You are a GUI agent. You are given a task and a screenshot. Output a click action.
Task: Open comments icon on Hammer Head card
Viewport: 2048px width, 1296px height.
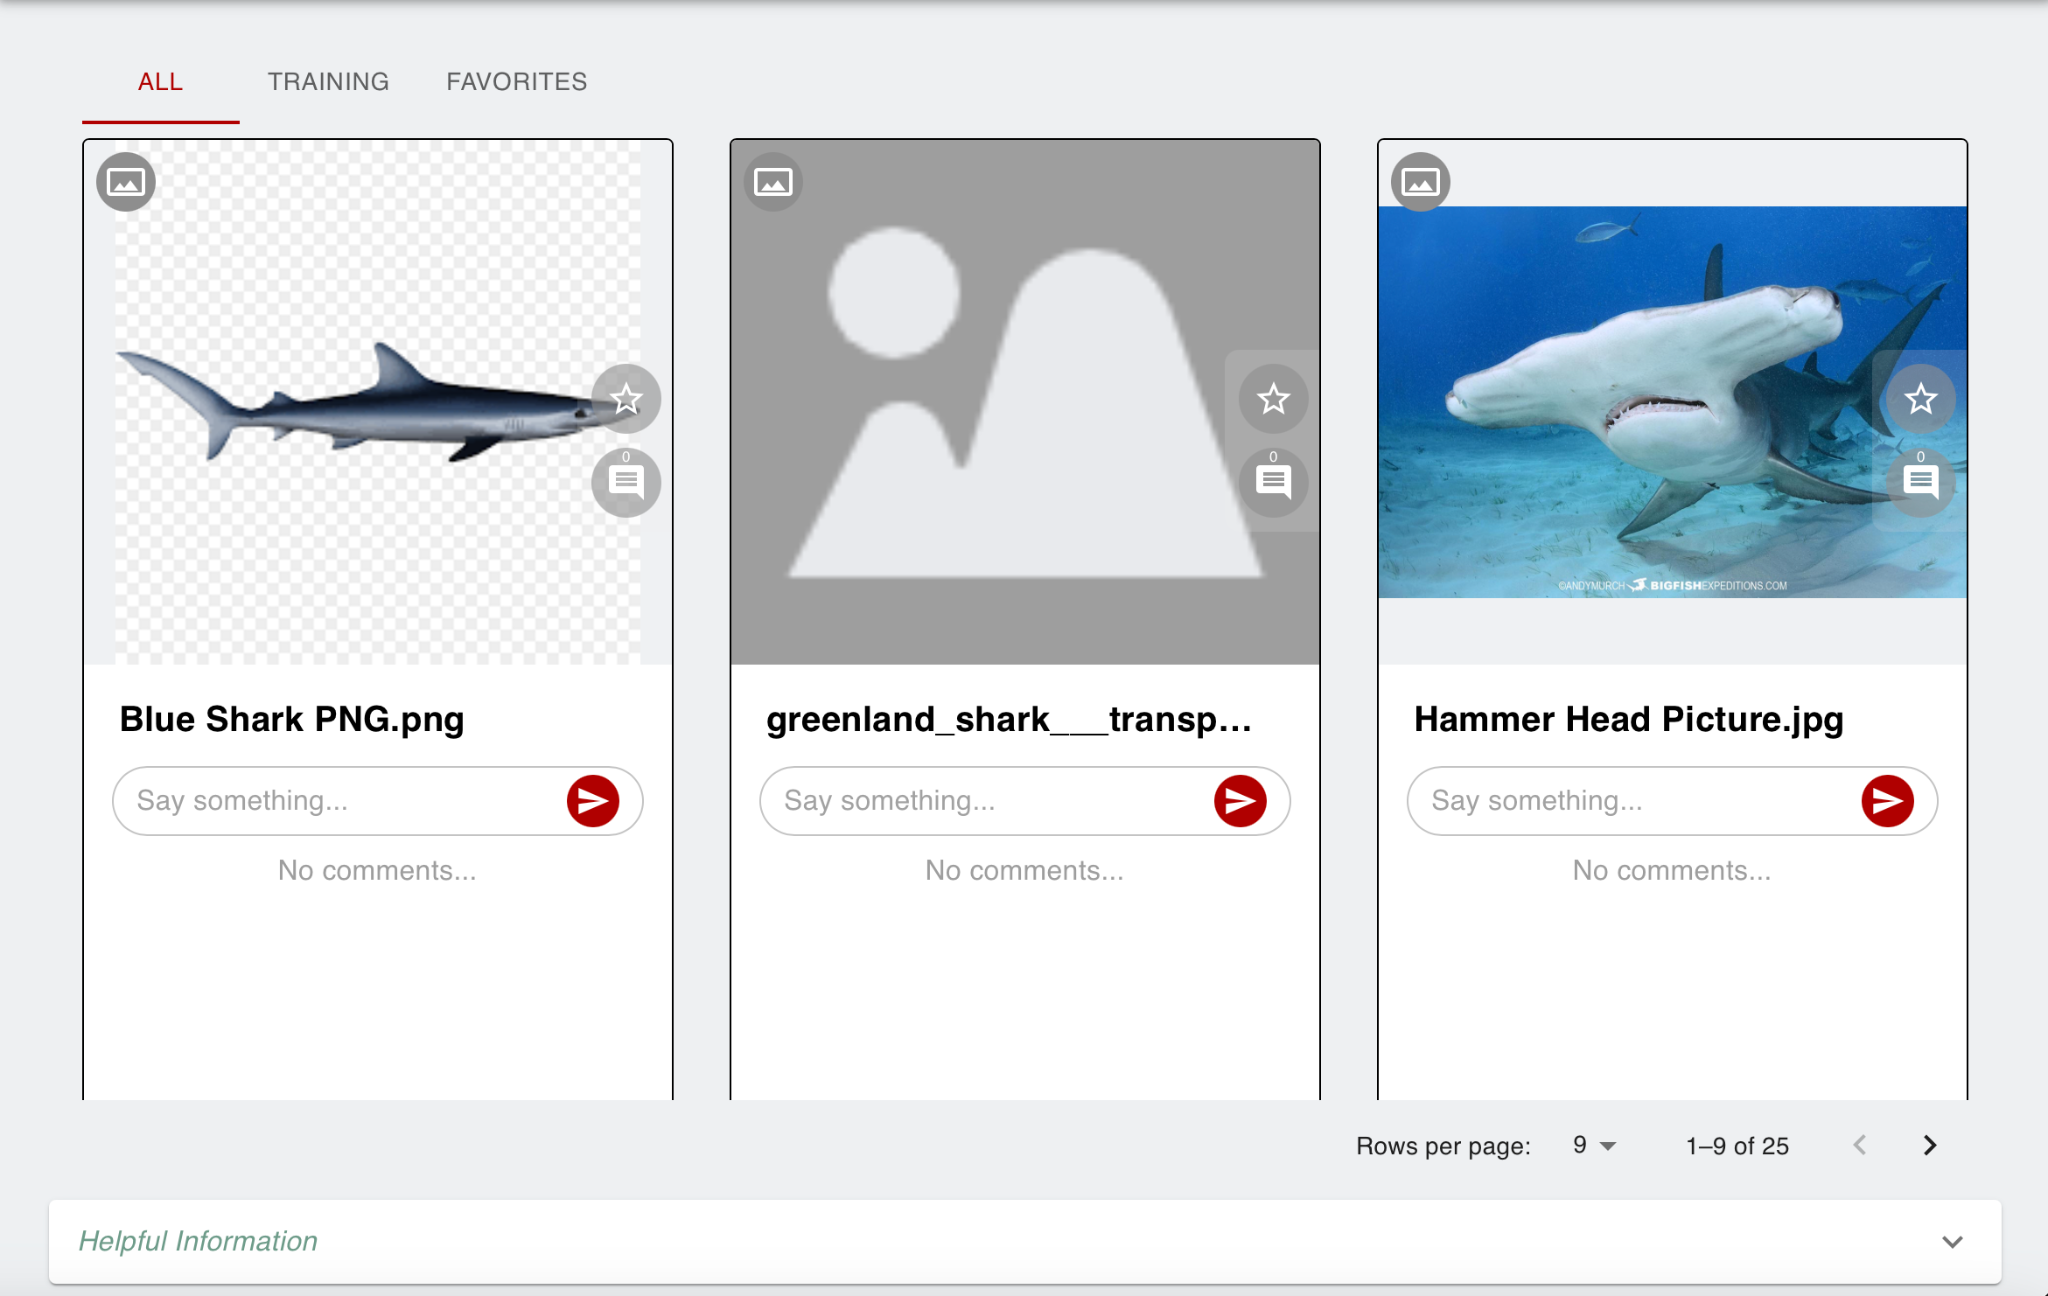click(x=1920, y=482)
